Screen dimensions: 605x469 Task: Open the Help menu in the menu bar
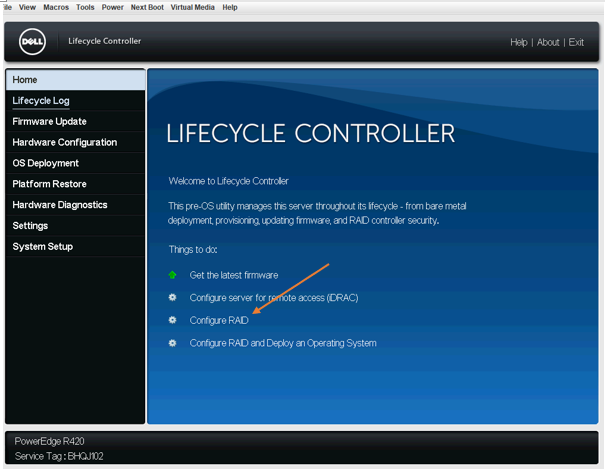(230, 7)
